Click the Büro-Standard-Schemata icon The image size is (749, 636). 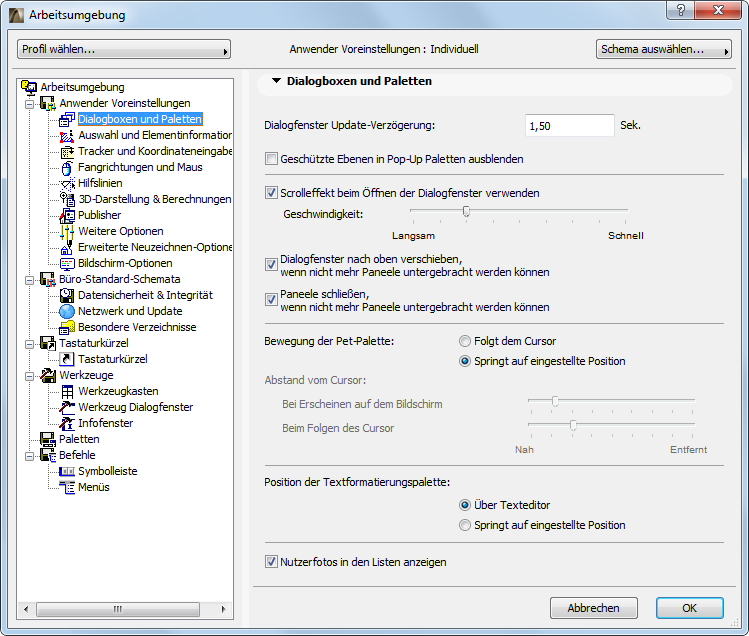click(x=48, y=279)
